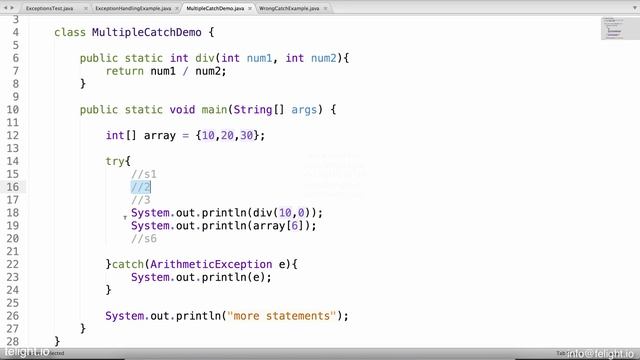Click line number 26 in gutter

13,316
